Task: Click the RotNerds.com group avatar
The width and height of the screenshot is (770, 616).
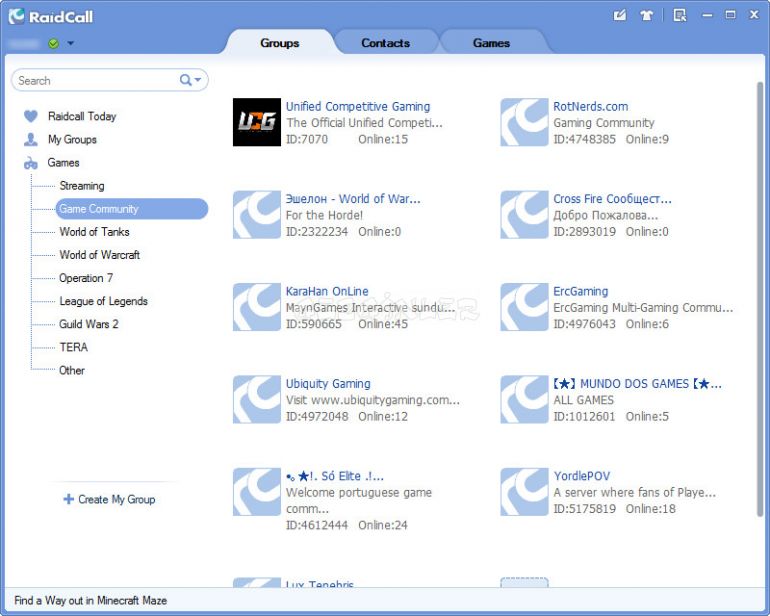Action: coord(524,122)
